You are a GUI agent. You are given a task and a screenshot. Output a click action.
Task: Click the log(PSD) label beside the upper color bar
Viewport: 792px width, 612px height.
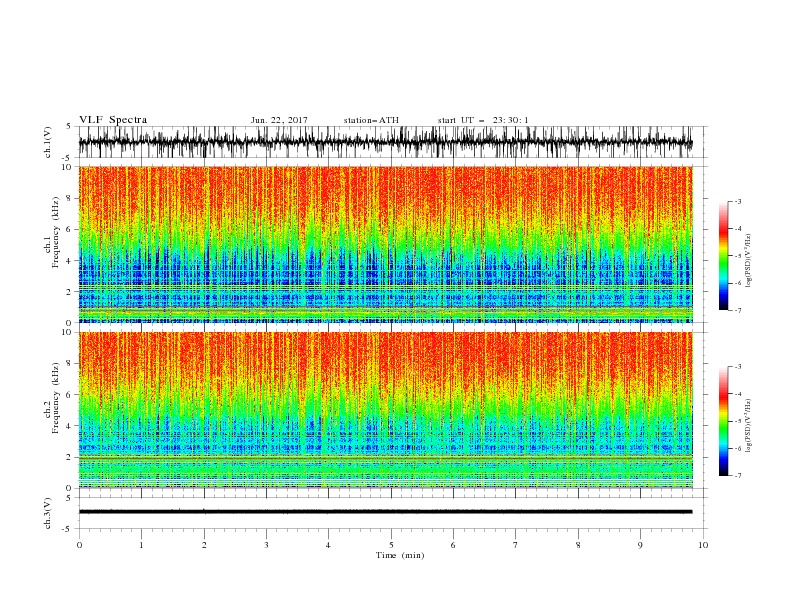748,261
